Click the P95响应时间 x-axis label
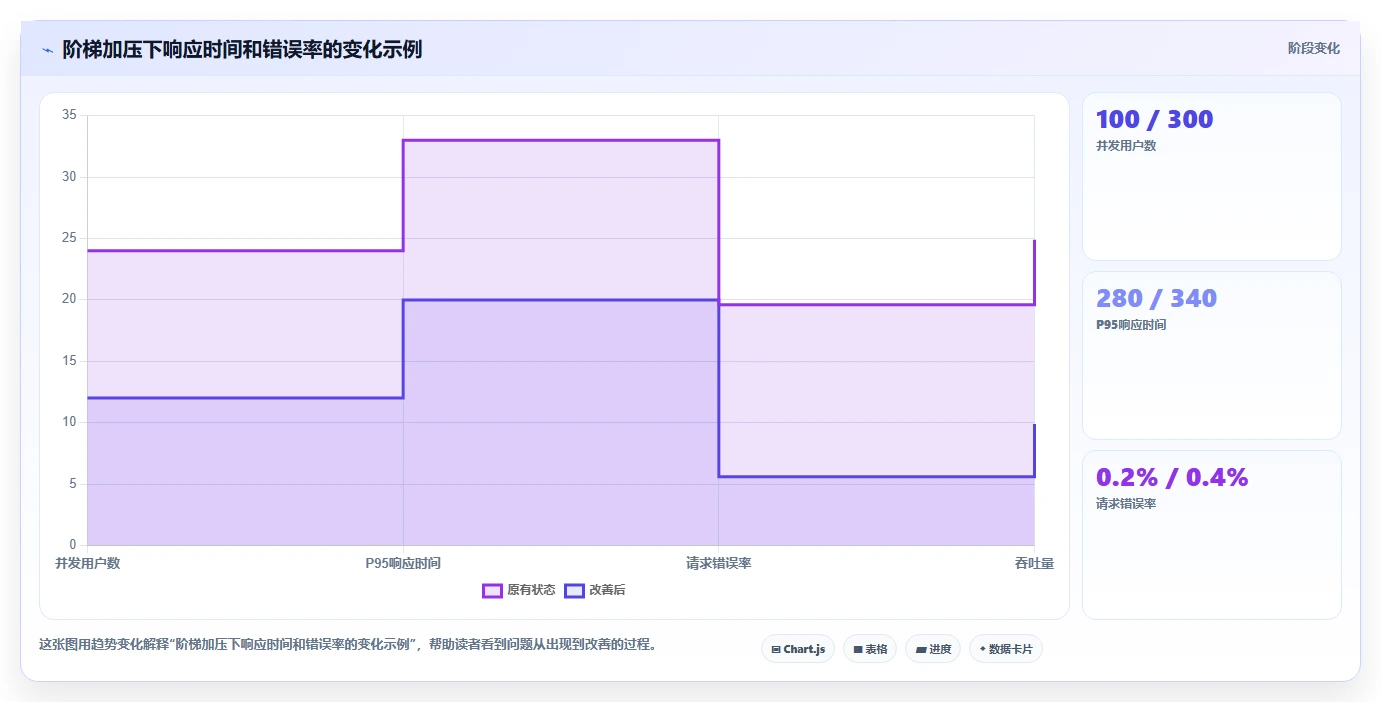The height and width of the screenshot is (702, 1381). point(403,563)
